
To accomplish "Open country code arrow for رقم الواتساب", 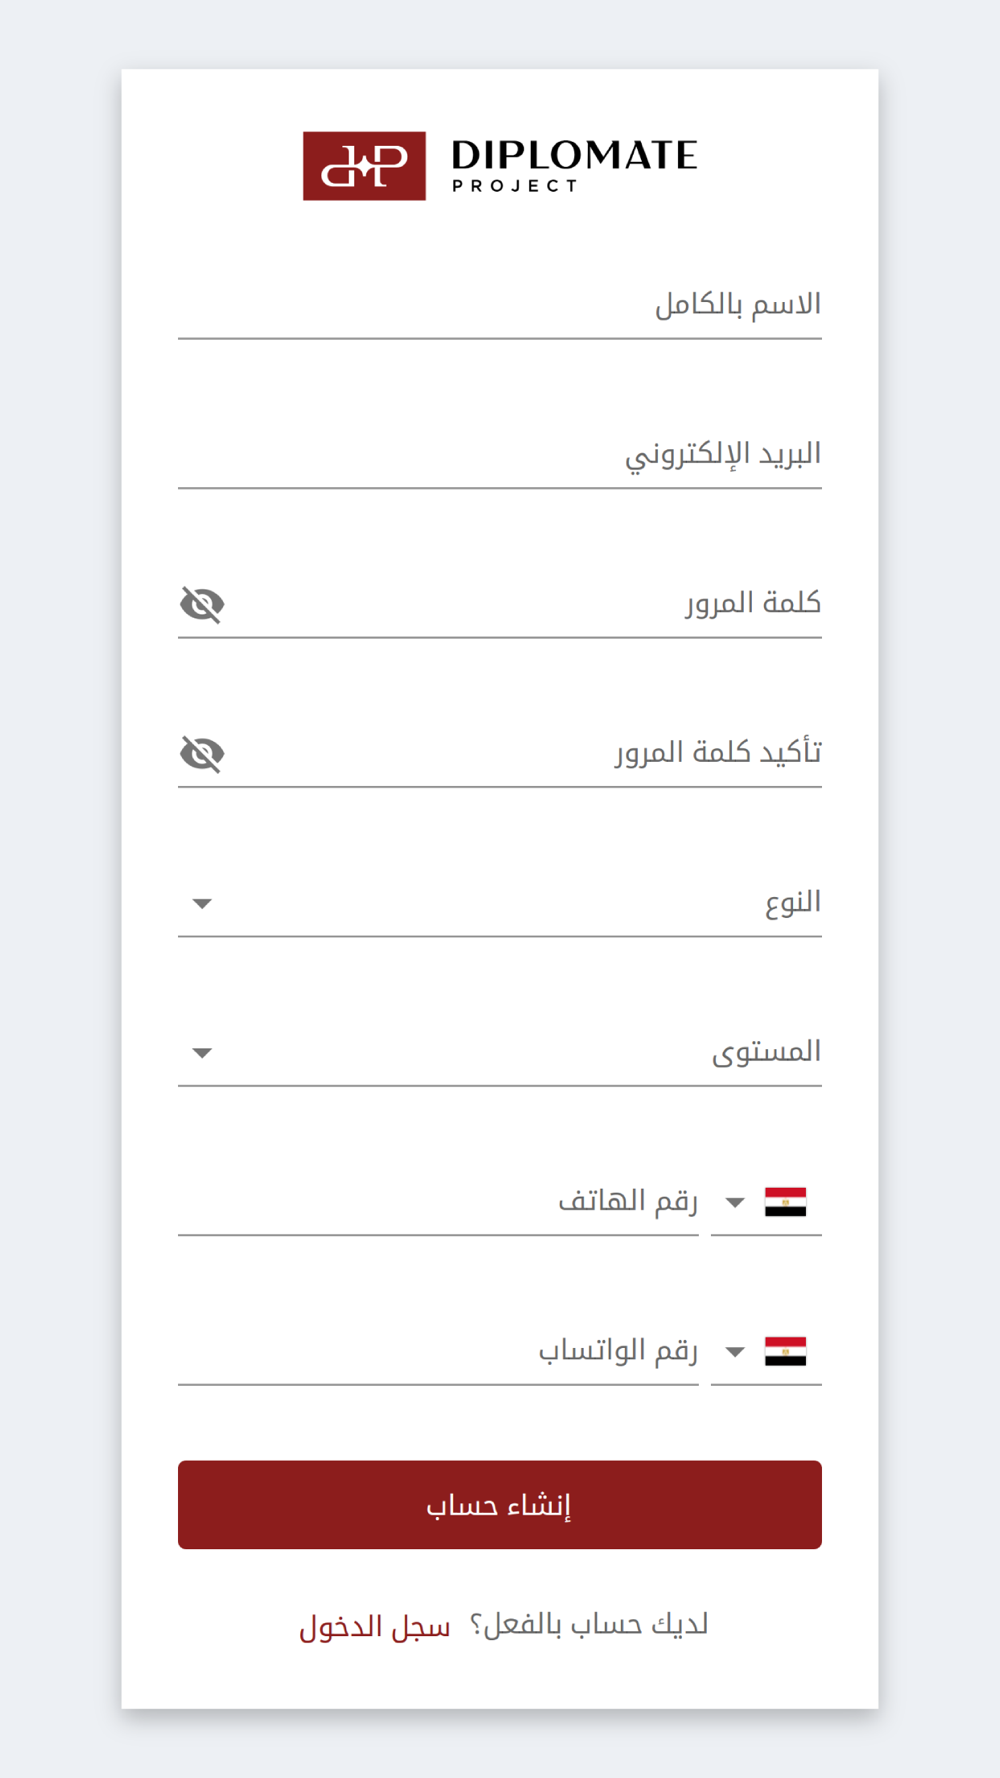I will coord(735,1352).
